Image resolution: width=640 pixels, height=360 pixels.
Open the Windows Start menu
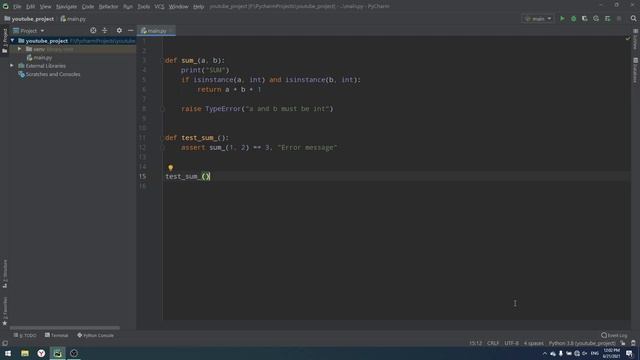tap(8, 353)
